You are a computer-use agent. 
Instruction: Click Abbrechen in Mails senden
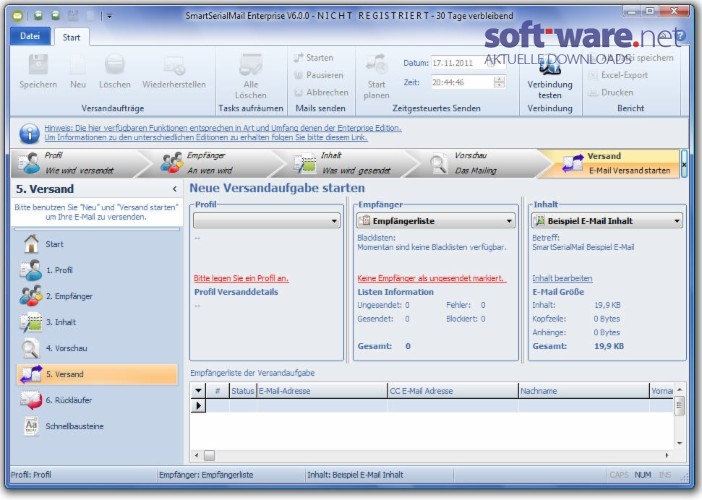(321, 92)
